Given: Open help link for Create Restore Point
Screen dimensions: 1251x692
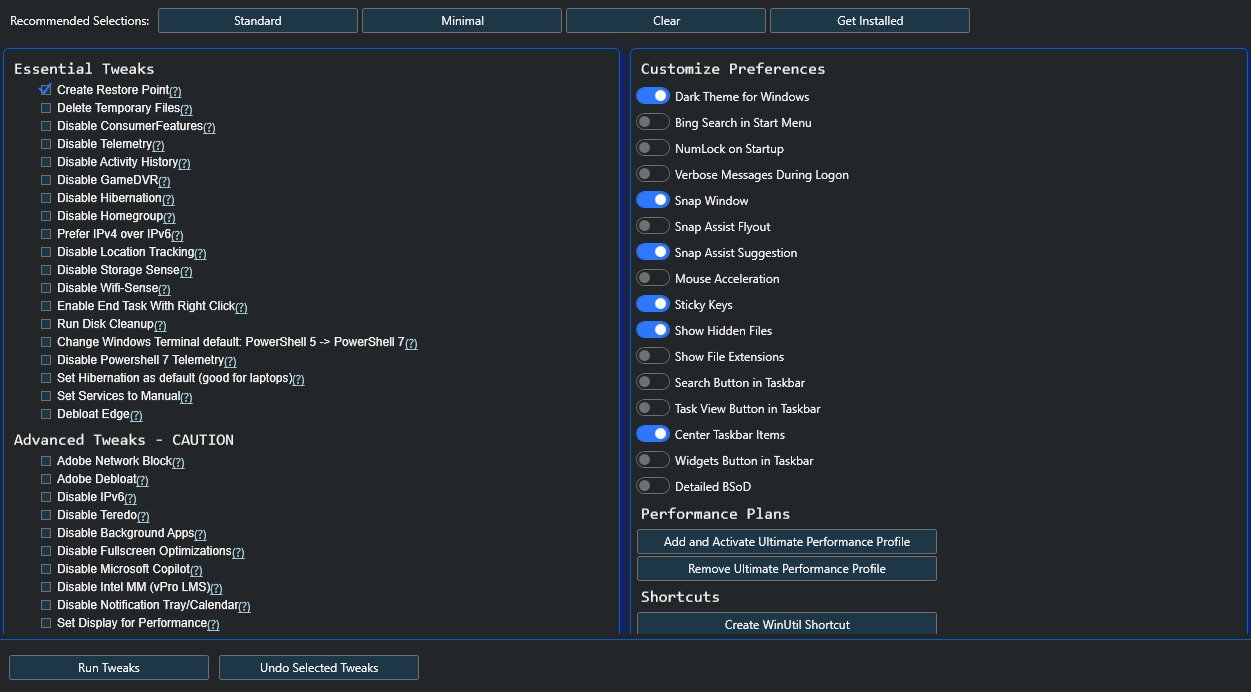Looking at the screenshot, I should (x=175, y=91).
